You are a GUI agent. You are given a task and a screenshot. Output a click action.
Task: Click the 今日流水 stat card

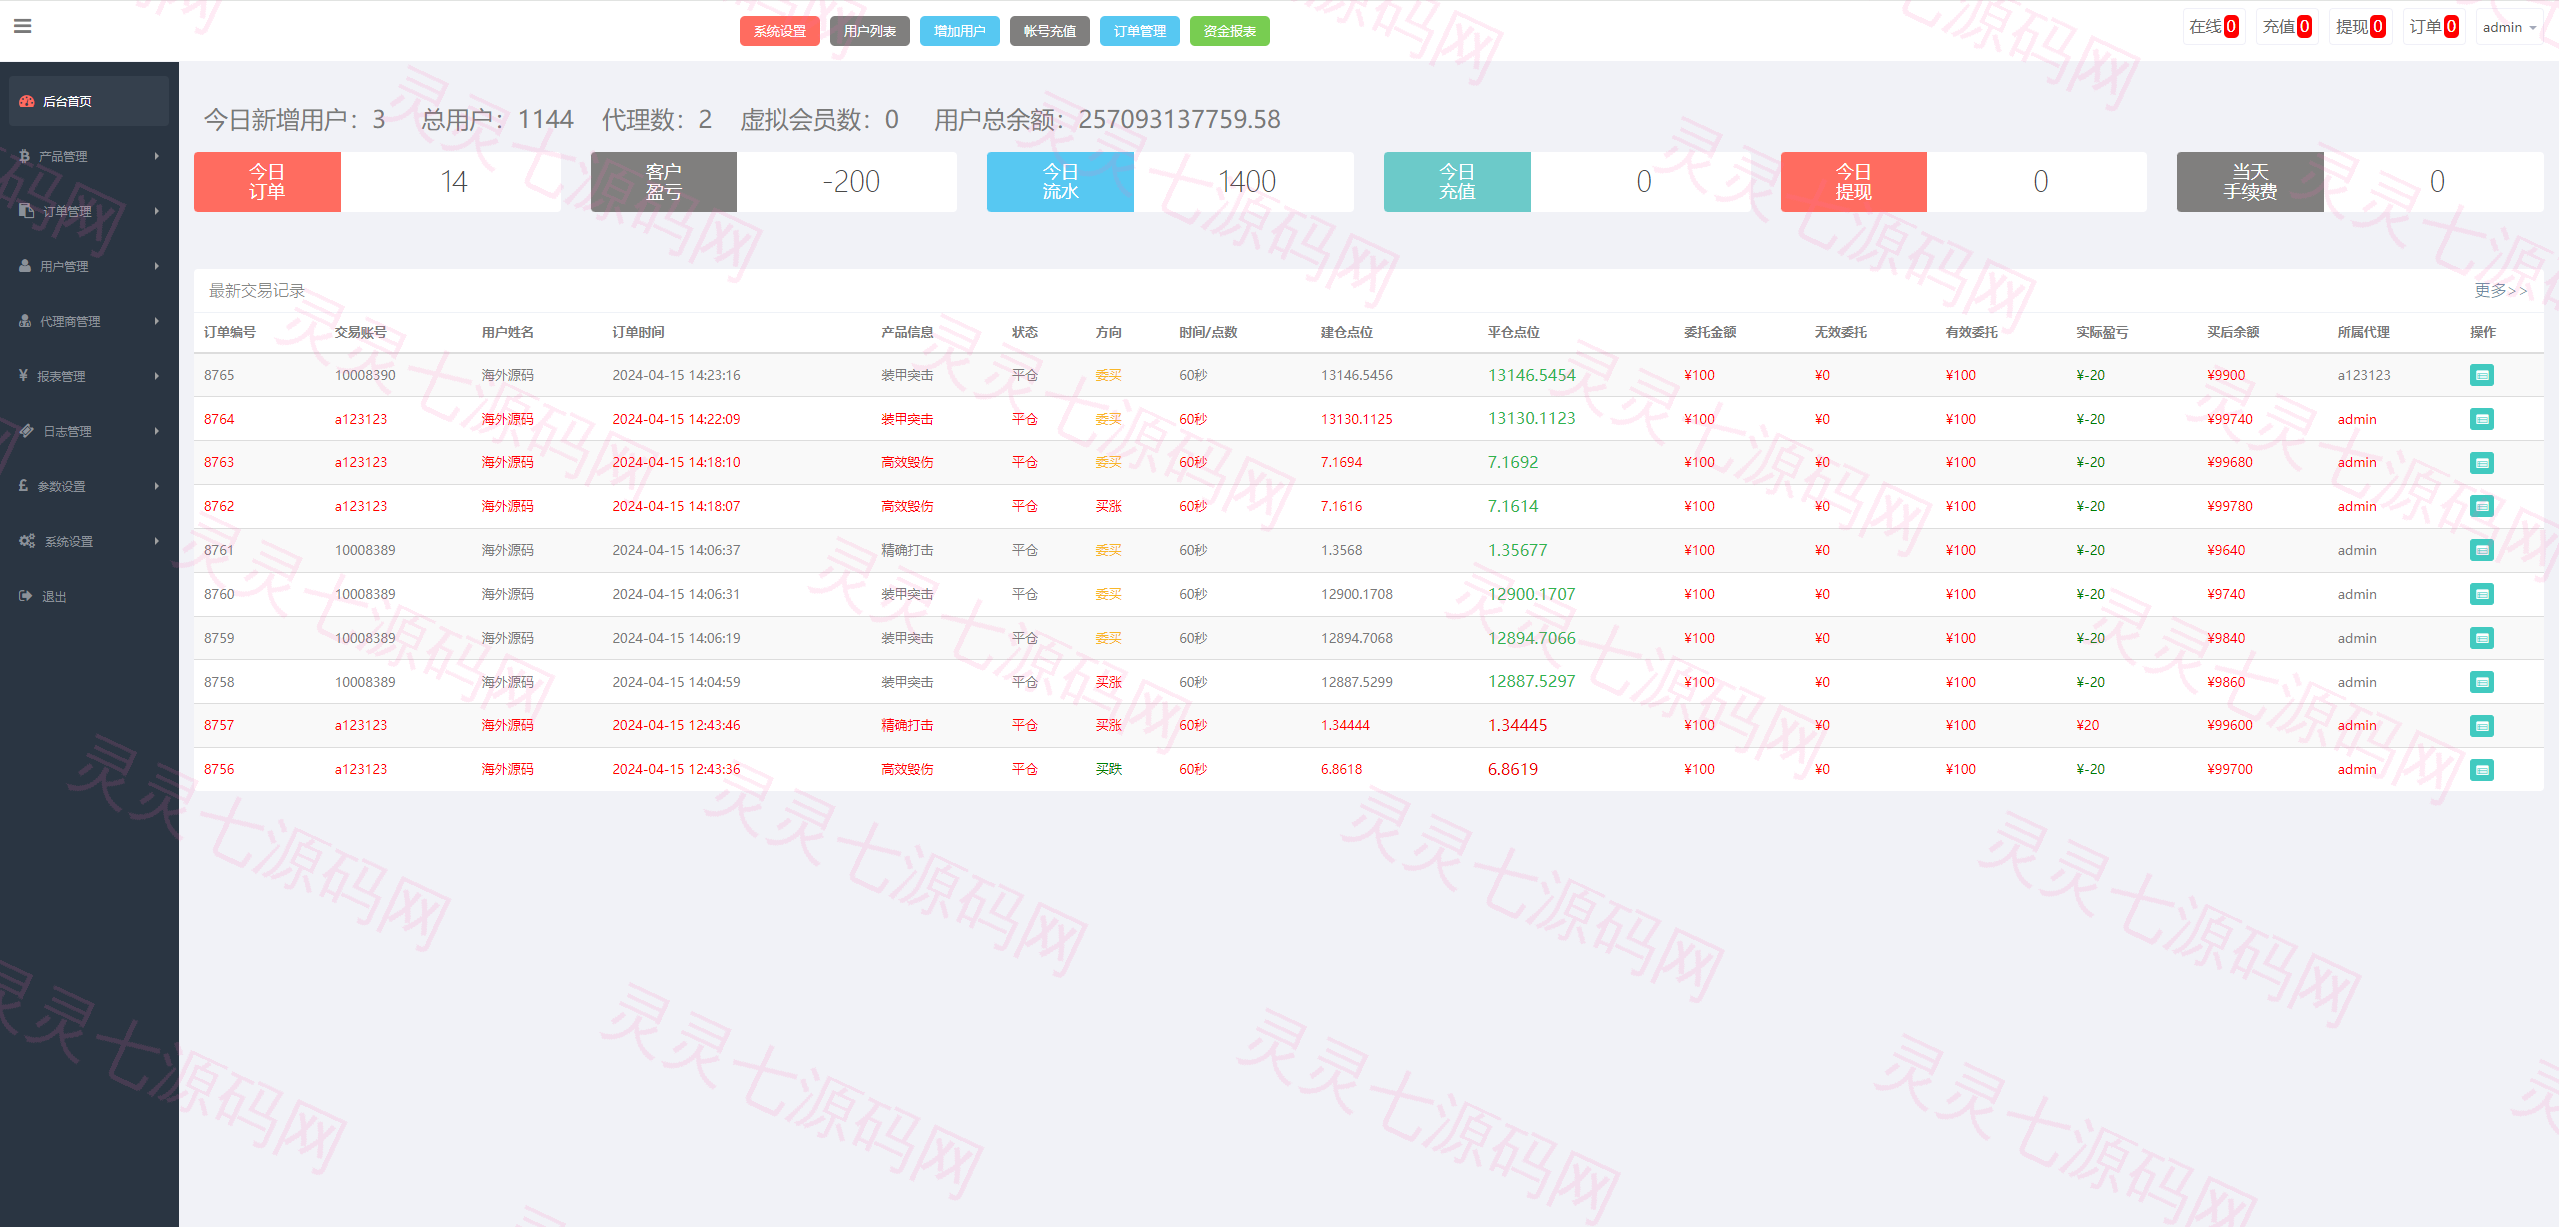[x=1170, y=182]
